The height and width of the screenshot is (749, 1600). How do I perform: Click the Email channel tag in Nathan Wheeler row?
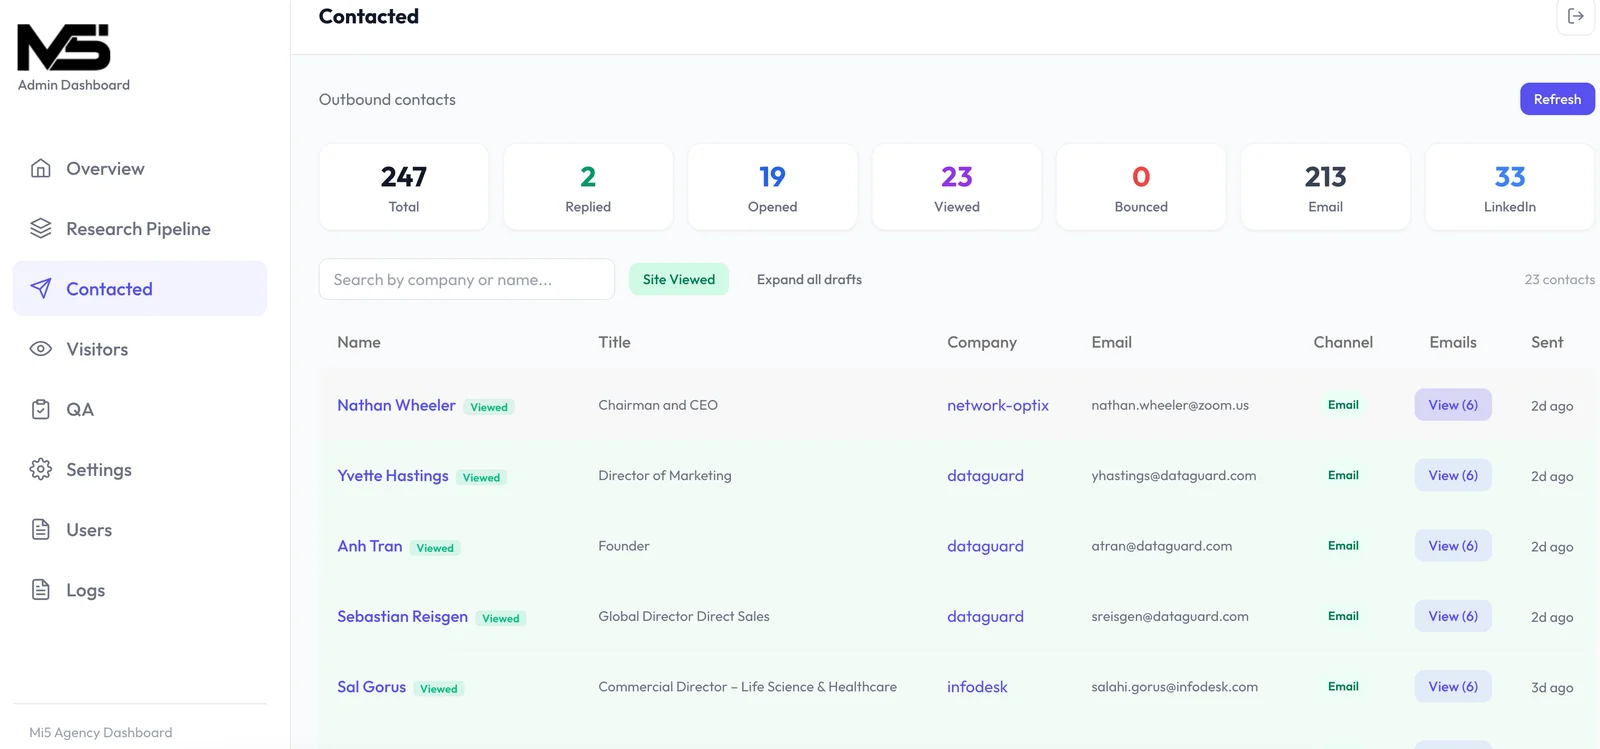pyautogui.click(x=1343, y=405)
